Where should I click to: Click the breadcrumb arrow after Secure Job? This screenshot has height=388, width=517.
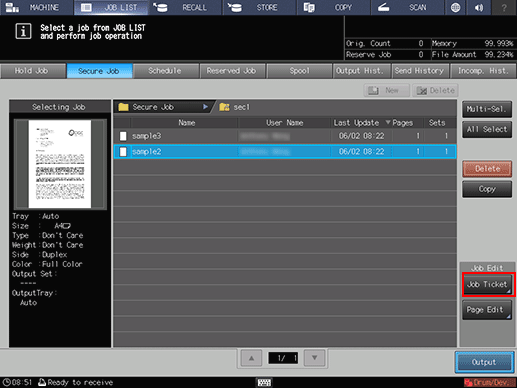pyautogui.click(x=205, y=107)
